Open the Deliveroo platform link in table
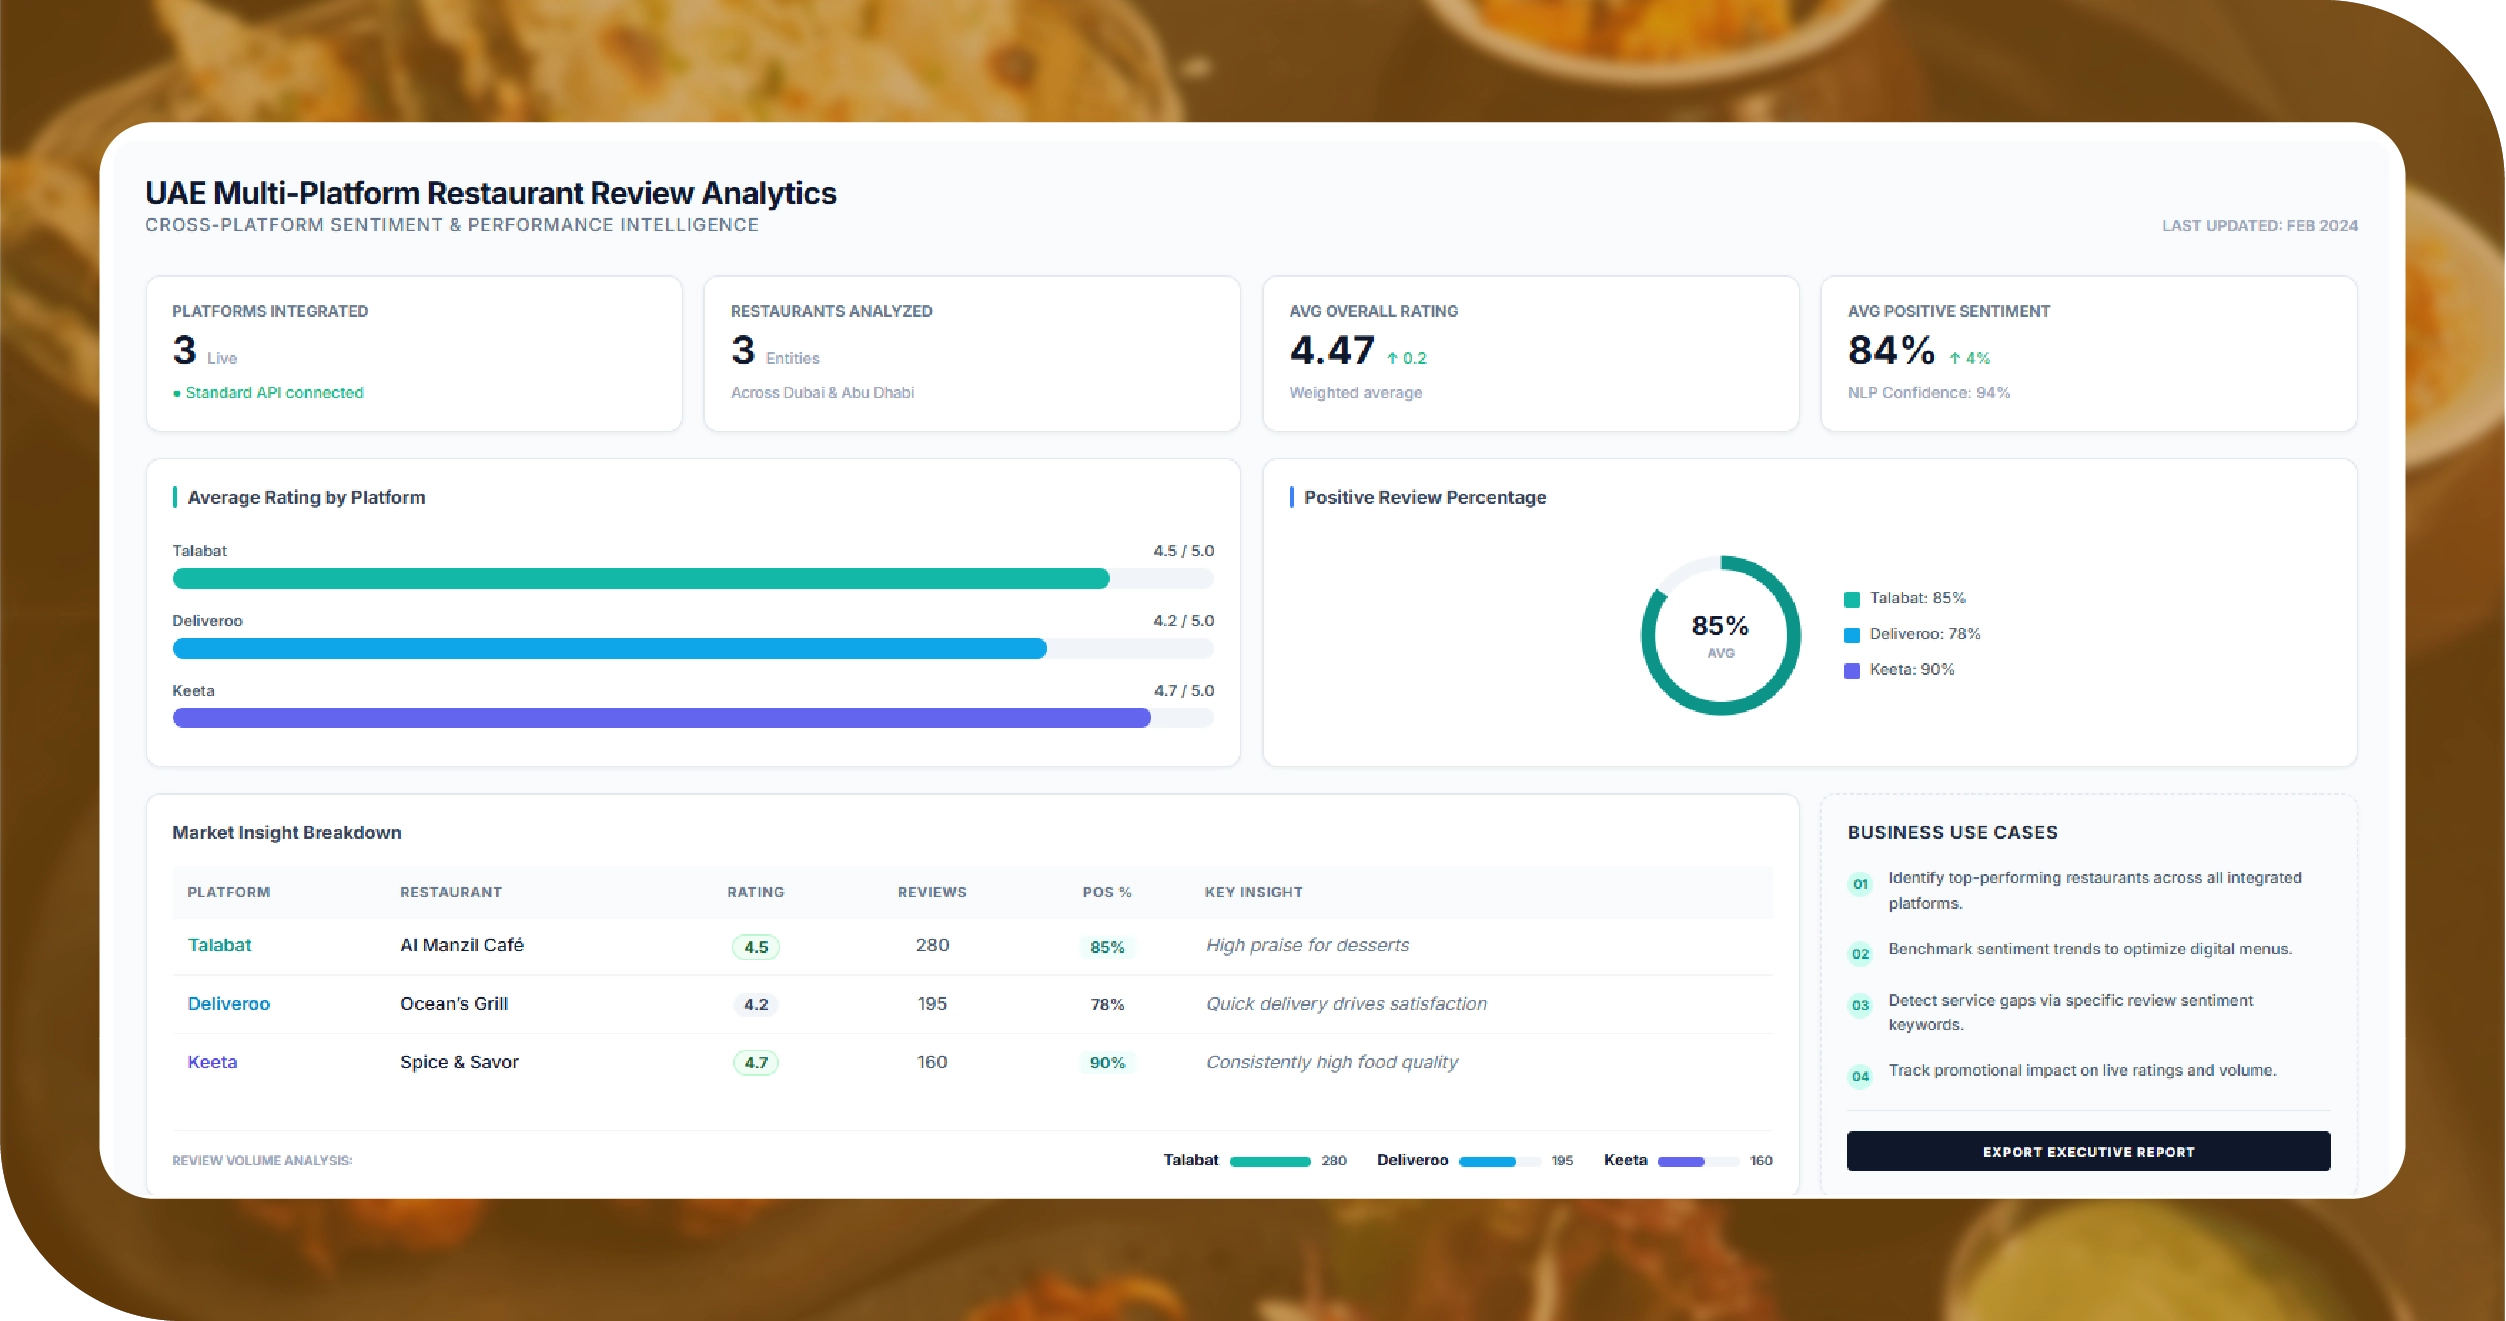Viewport: 2506px width, 1321px height. tap(228, 1004)
